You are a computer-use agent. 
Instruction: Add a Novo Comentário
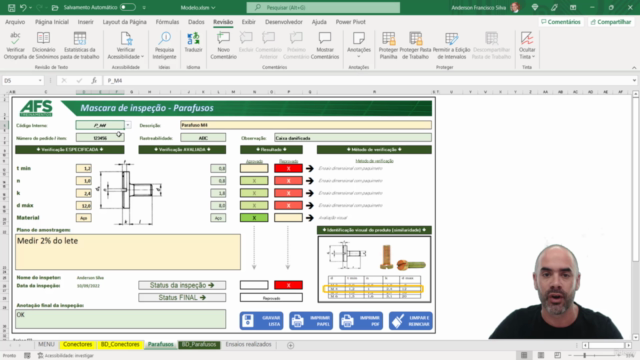[223, 46]
